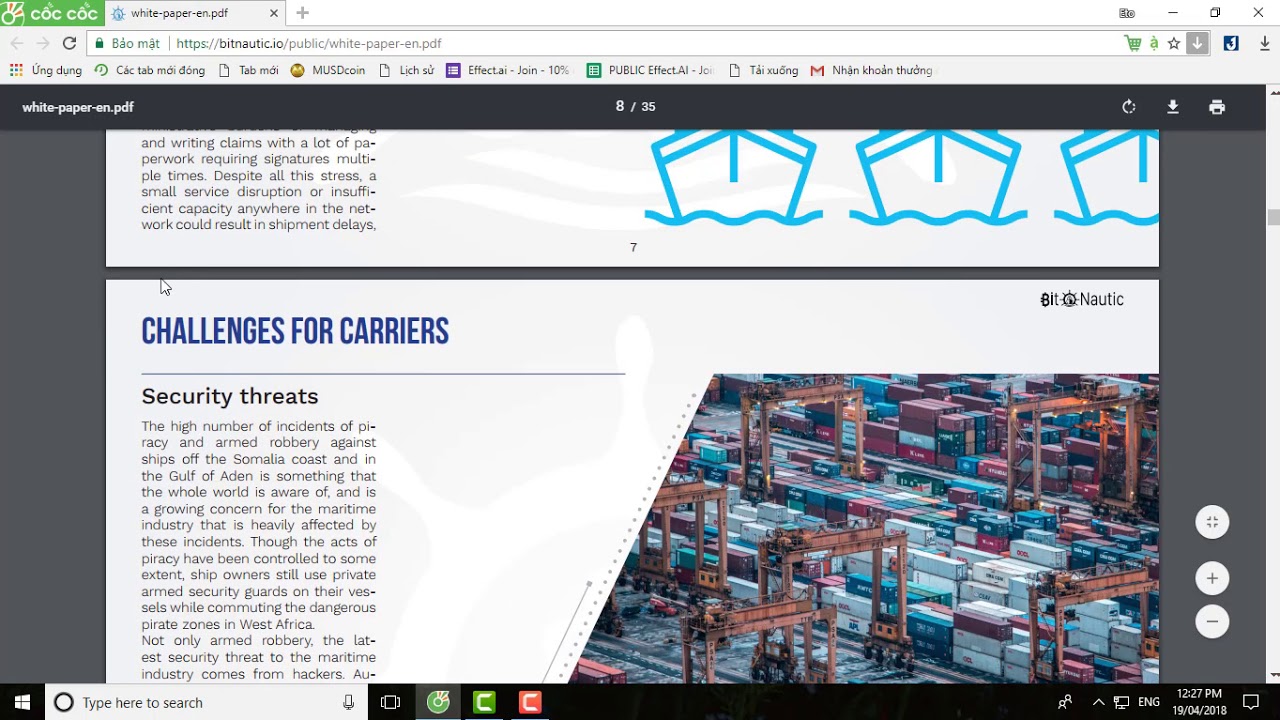Screen dimensions: 1280x720
Task: Open the blue J extension icon
Action: pyautogui.click(x=1231, y=43)
